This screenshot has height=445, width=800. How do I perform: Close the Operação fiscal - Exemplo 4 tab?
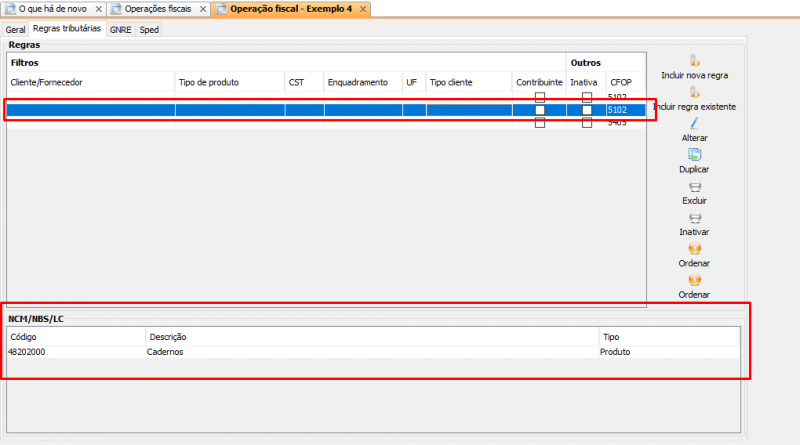363,9
